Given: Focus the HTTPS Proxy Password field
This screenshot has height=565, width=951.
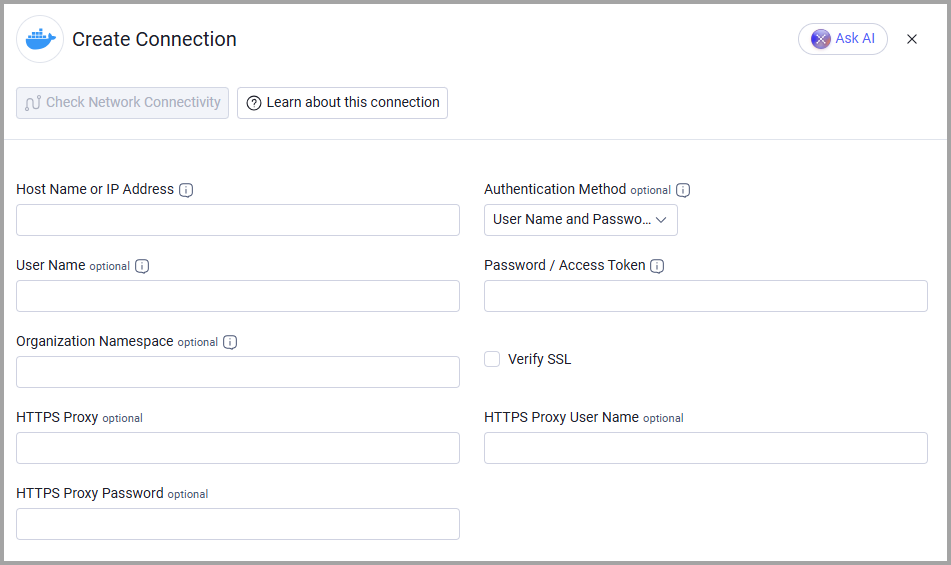Looking at the screenshot, I should pyautogui.click(x=238, y=524).
